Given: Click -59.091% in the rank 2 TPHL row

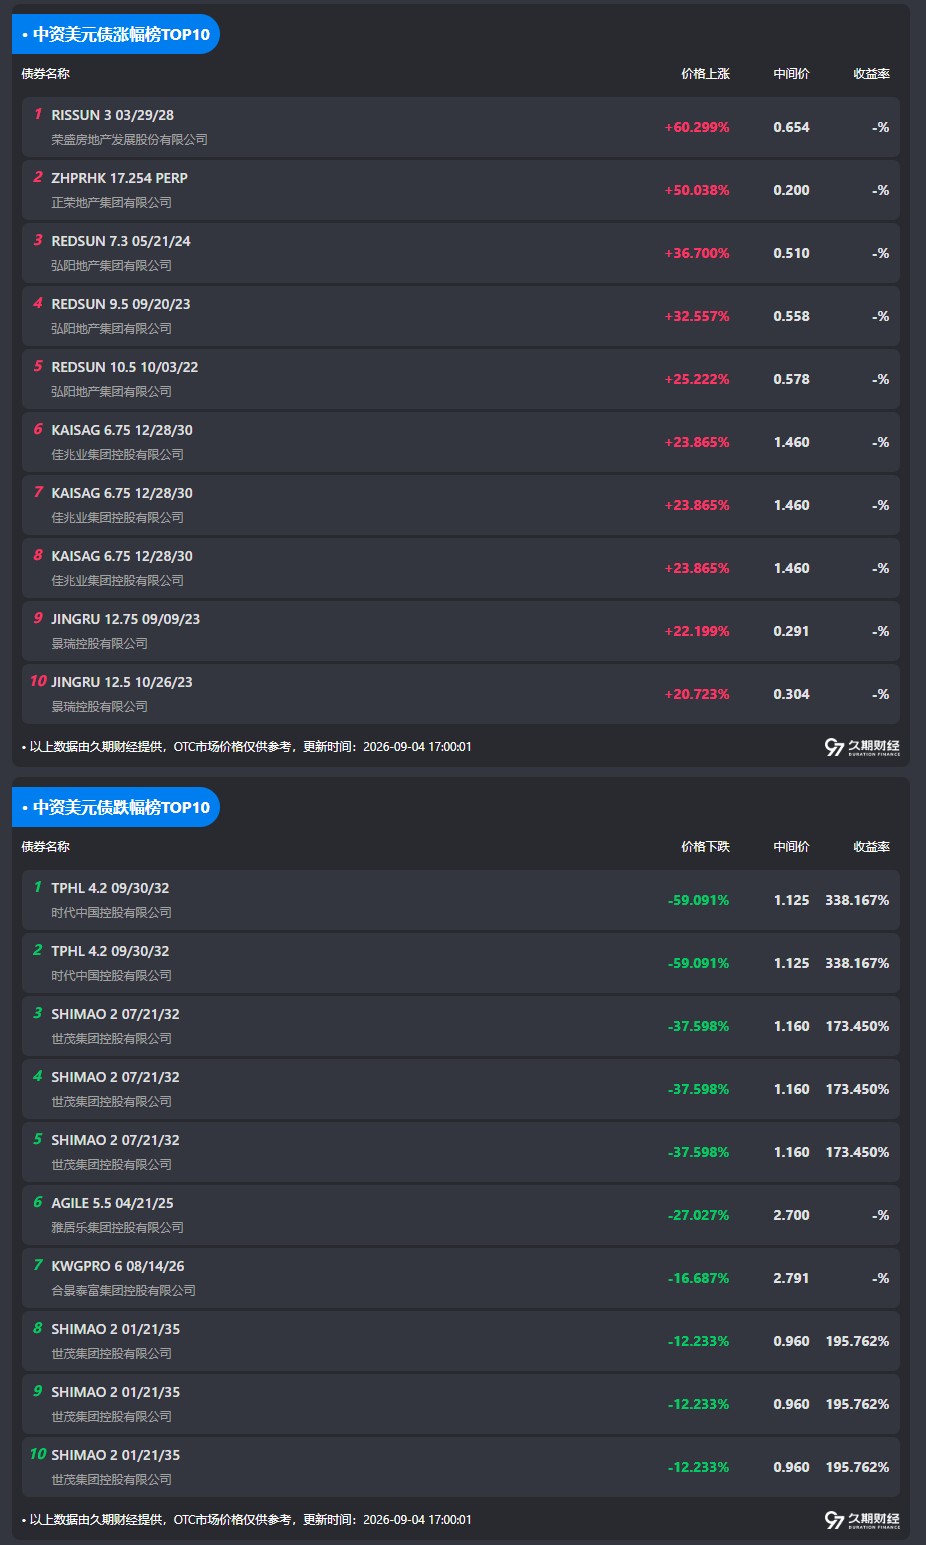Looking at the screenshot, I should point(699,964).
